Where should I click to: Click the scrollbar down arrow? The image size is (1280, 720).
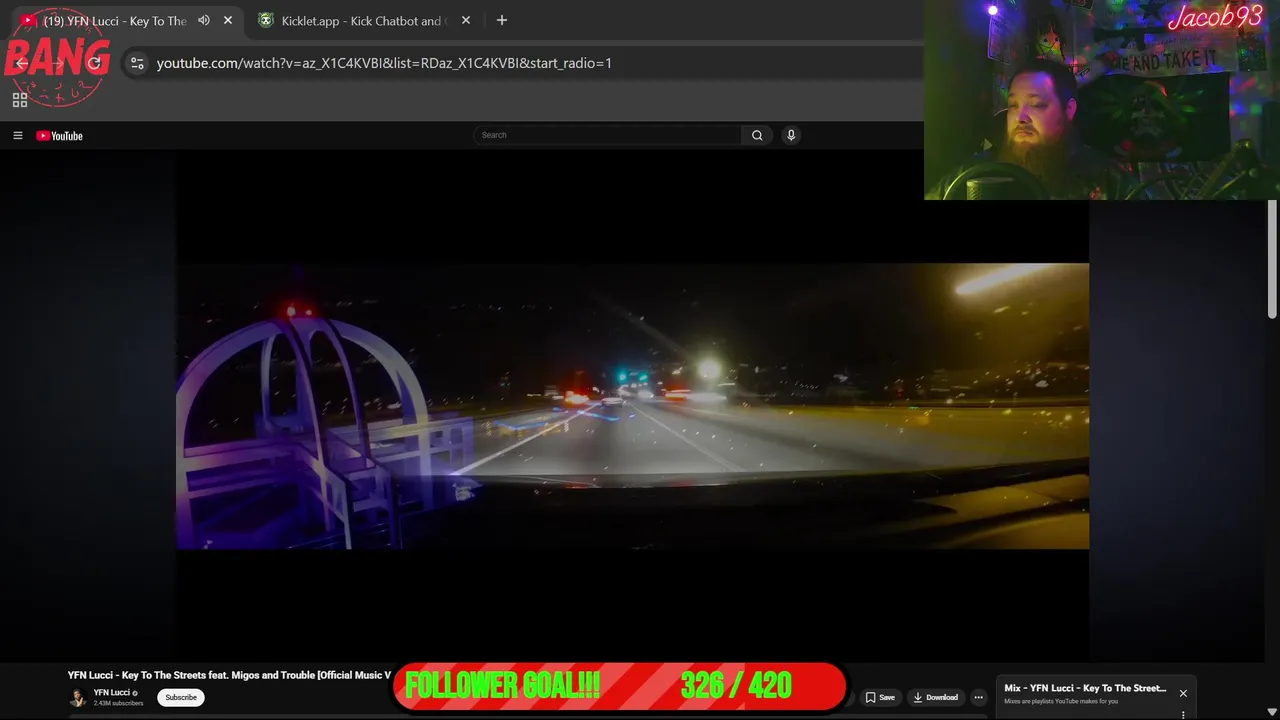click(1272, 712)
